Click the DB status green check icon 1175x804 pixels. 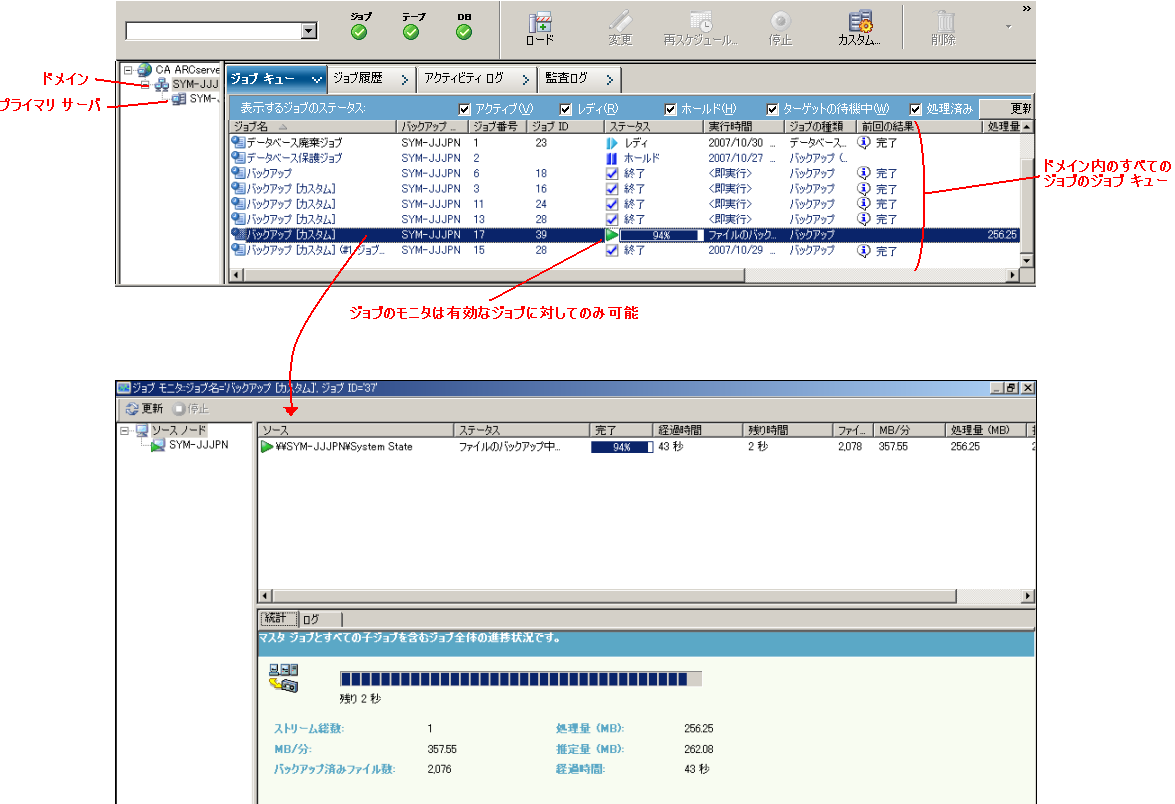pos(464,32)
